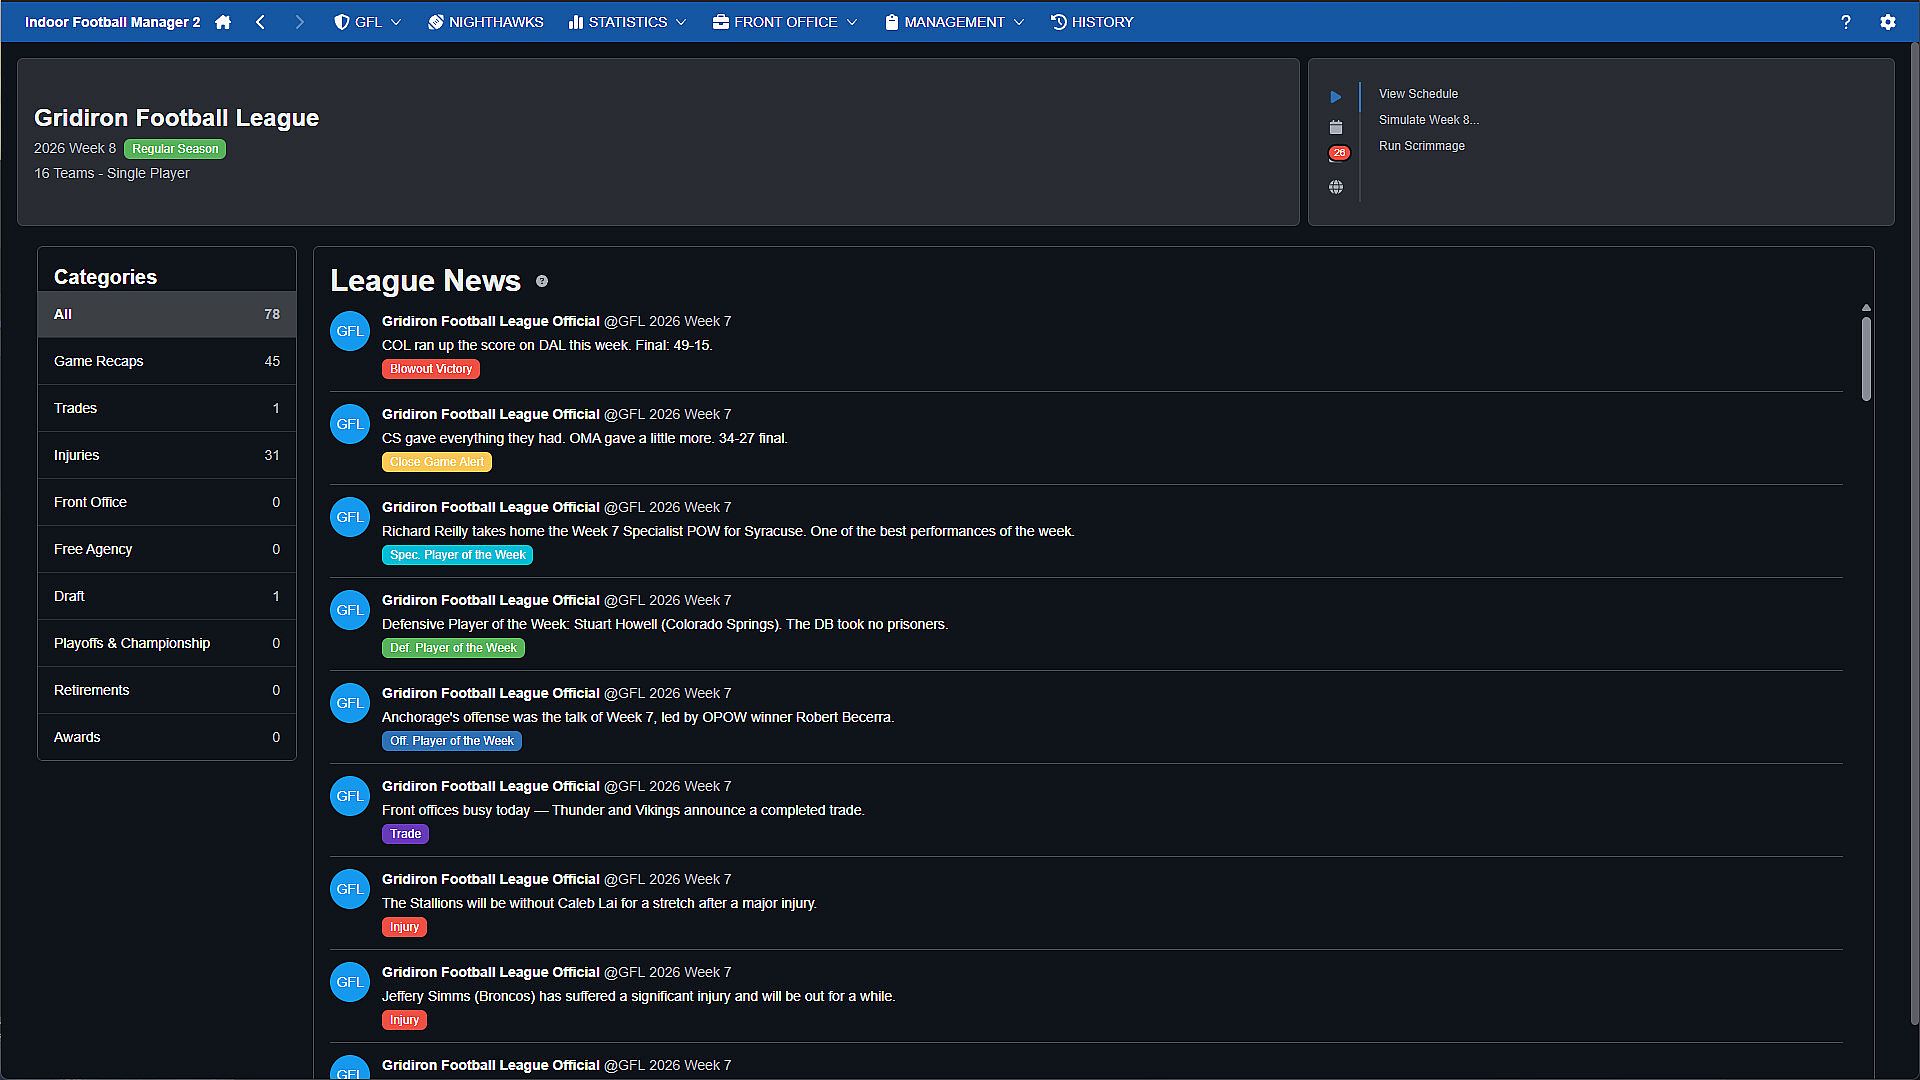Click the Anchorage's offense OPOW news text
This screenshot has width=1920, height=1080.
(x=638, y=717)
